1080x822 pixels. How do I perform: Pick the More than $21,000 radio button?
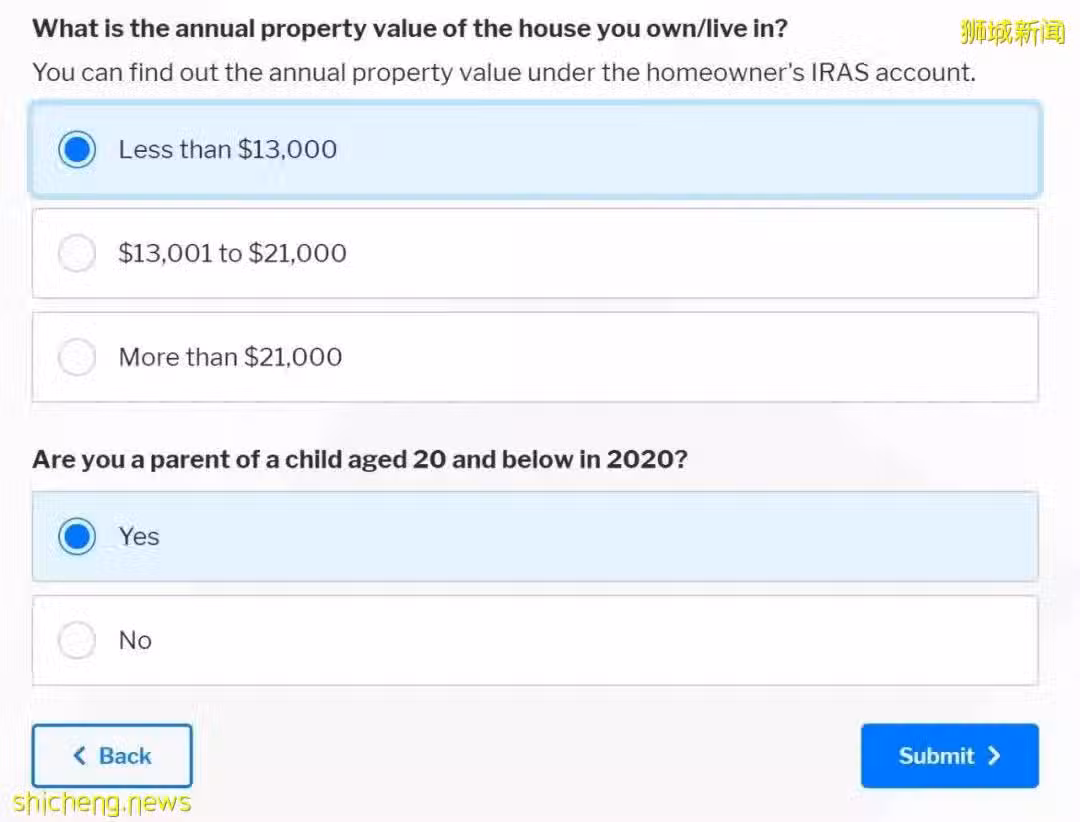[76, 357]
